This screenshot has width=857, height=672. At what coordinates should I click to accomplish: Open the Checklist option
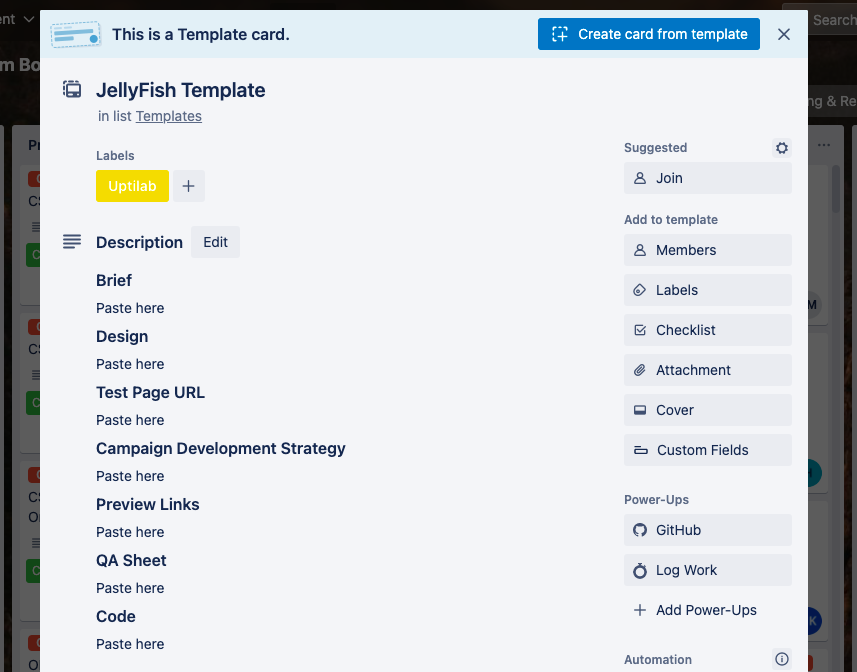tap(707, 330)
